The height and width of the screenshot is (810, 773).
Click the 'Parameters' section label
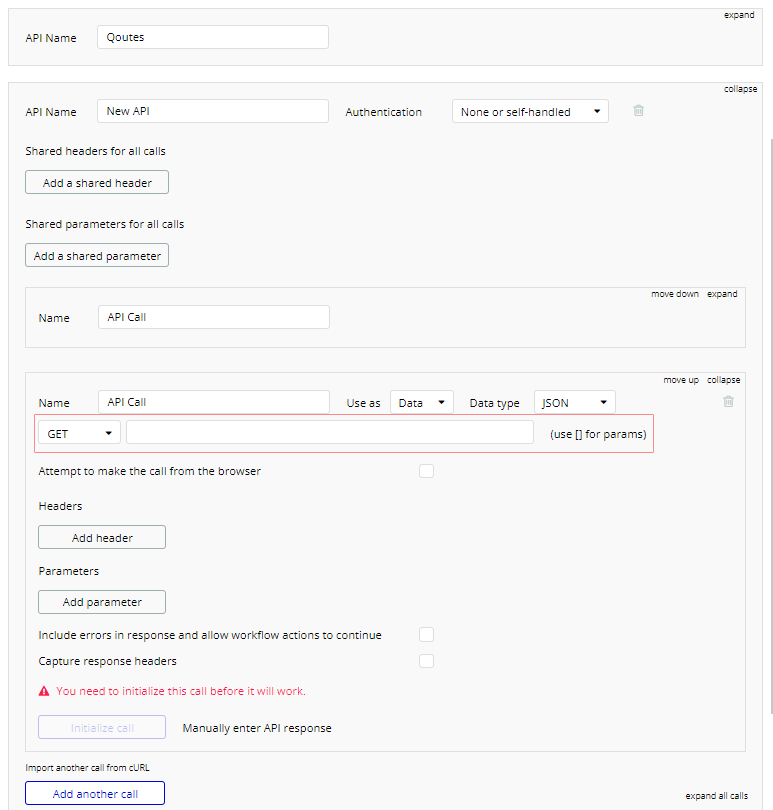[69, 571]
